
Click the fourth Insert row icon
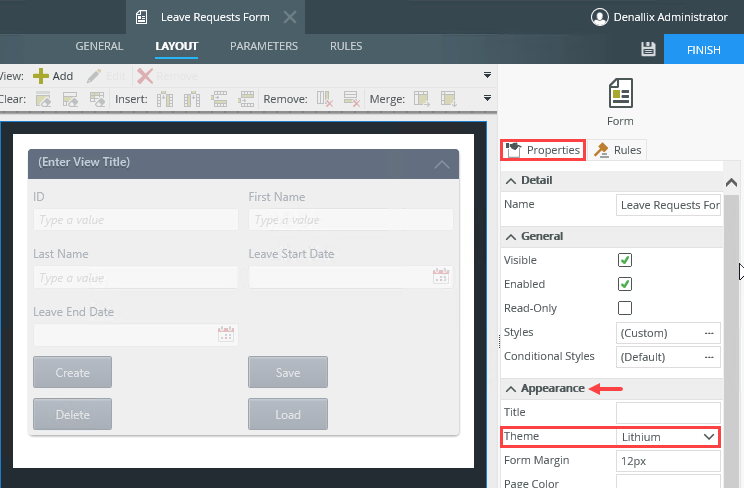[x=246, y=99]
